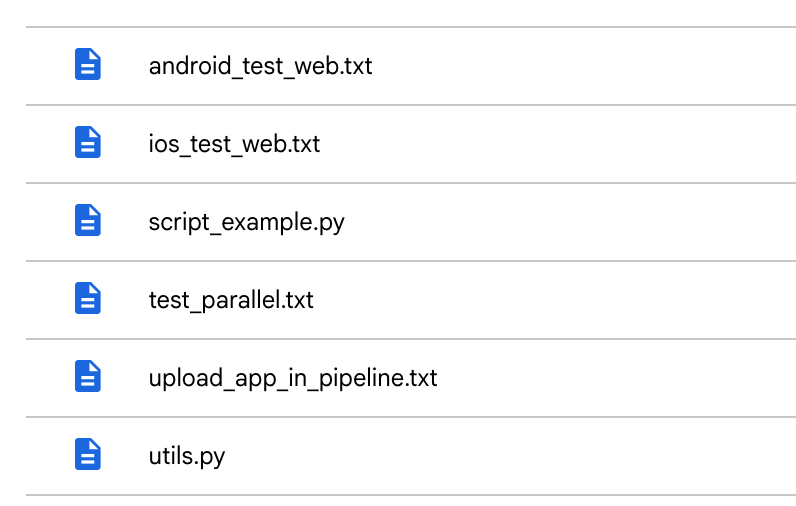This screenshot has width=796, height=506.
Task: Open the utils.py file name
Action: 187,457
